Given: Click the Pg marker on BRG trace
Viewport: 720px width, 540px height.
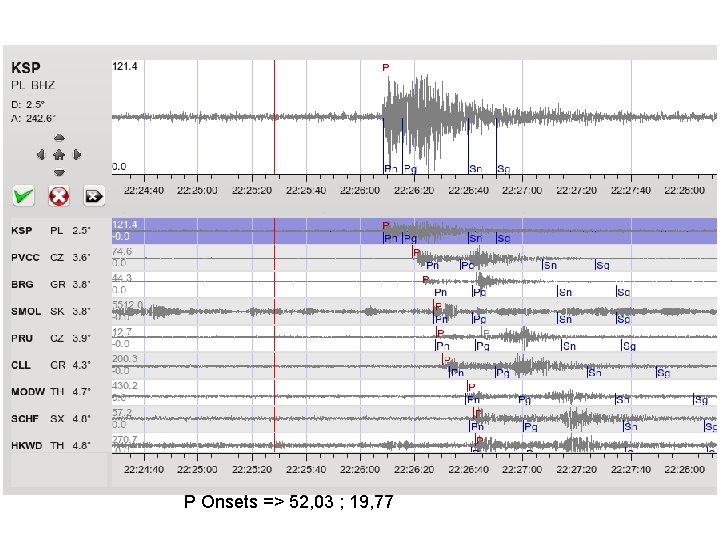Looking at the screenshot, I should pos(480,292).
